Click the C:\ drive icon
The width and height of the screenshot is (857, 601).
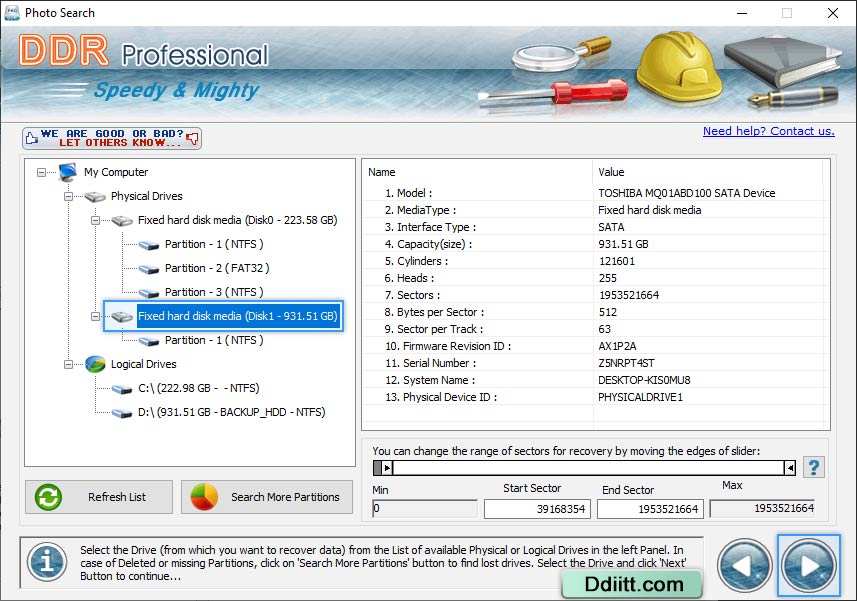122,389
